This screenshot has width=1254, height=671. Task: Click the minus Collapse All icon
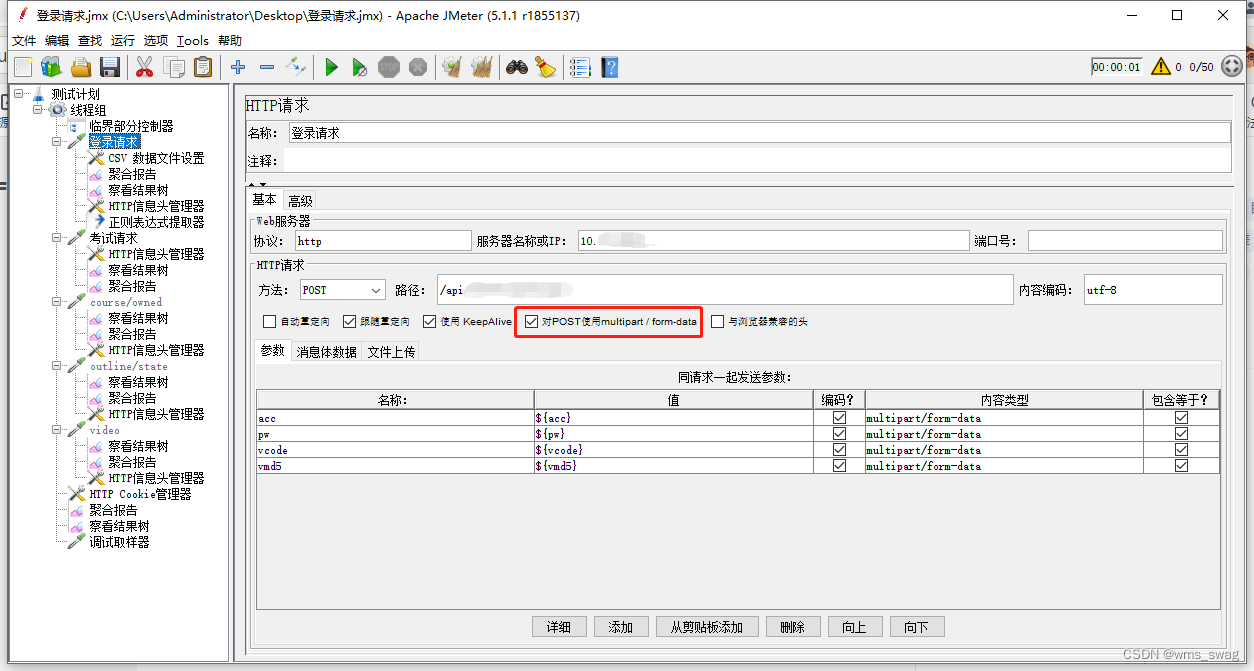click(267, 67)
